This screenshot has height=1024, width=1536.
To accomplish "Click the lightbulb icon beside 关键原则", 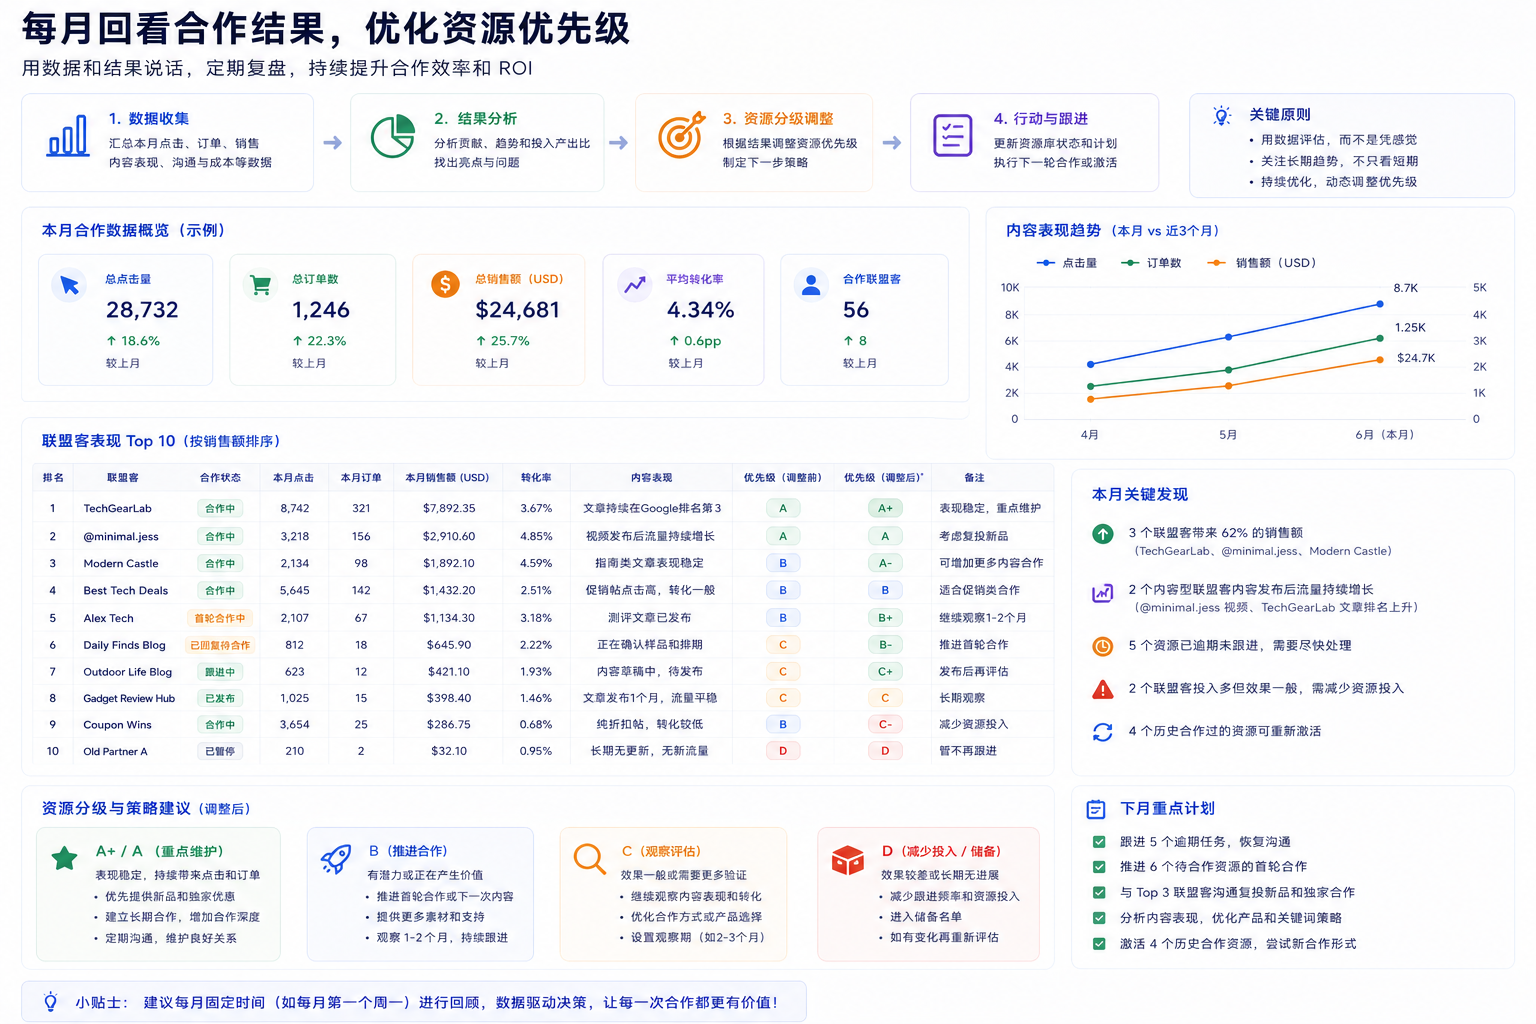I will [1221, 116].
